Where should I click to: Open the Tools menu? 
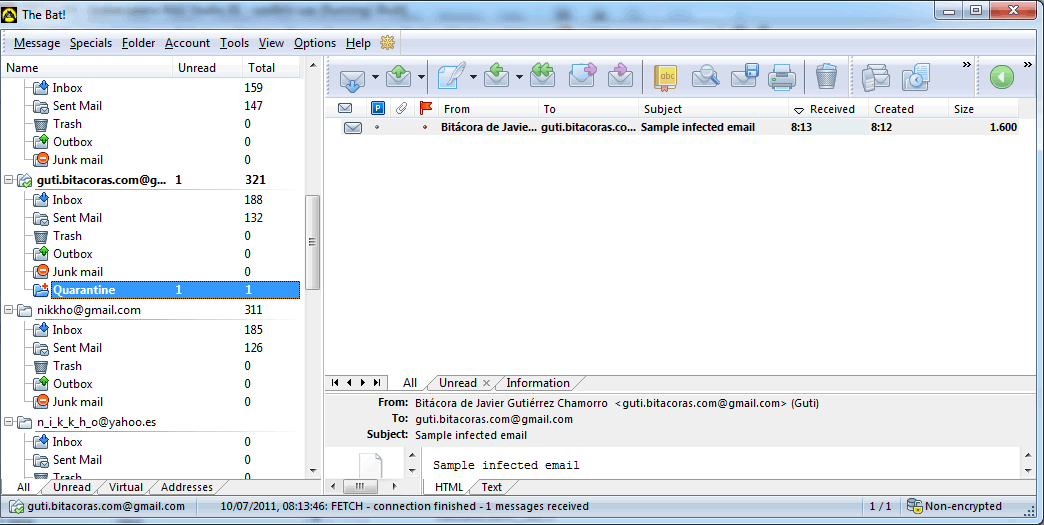point(234,43)
